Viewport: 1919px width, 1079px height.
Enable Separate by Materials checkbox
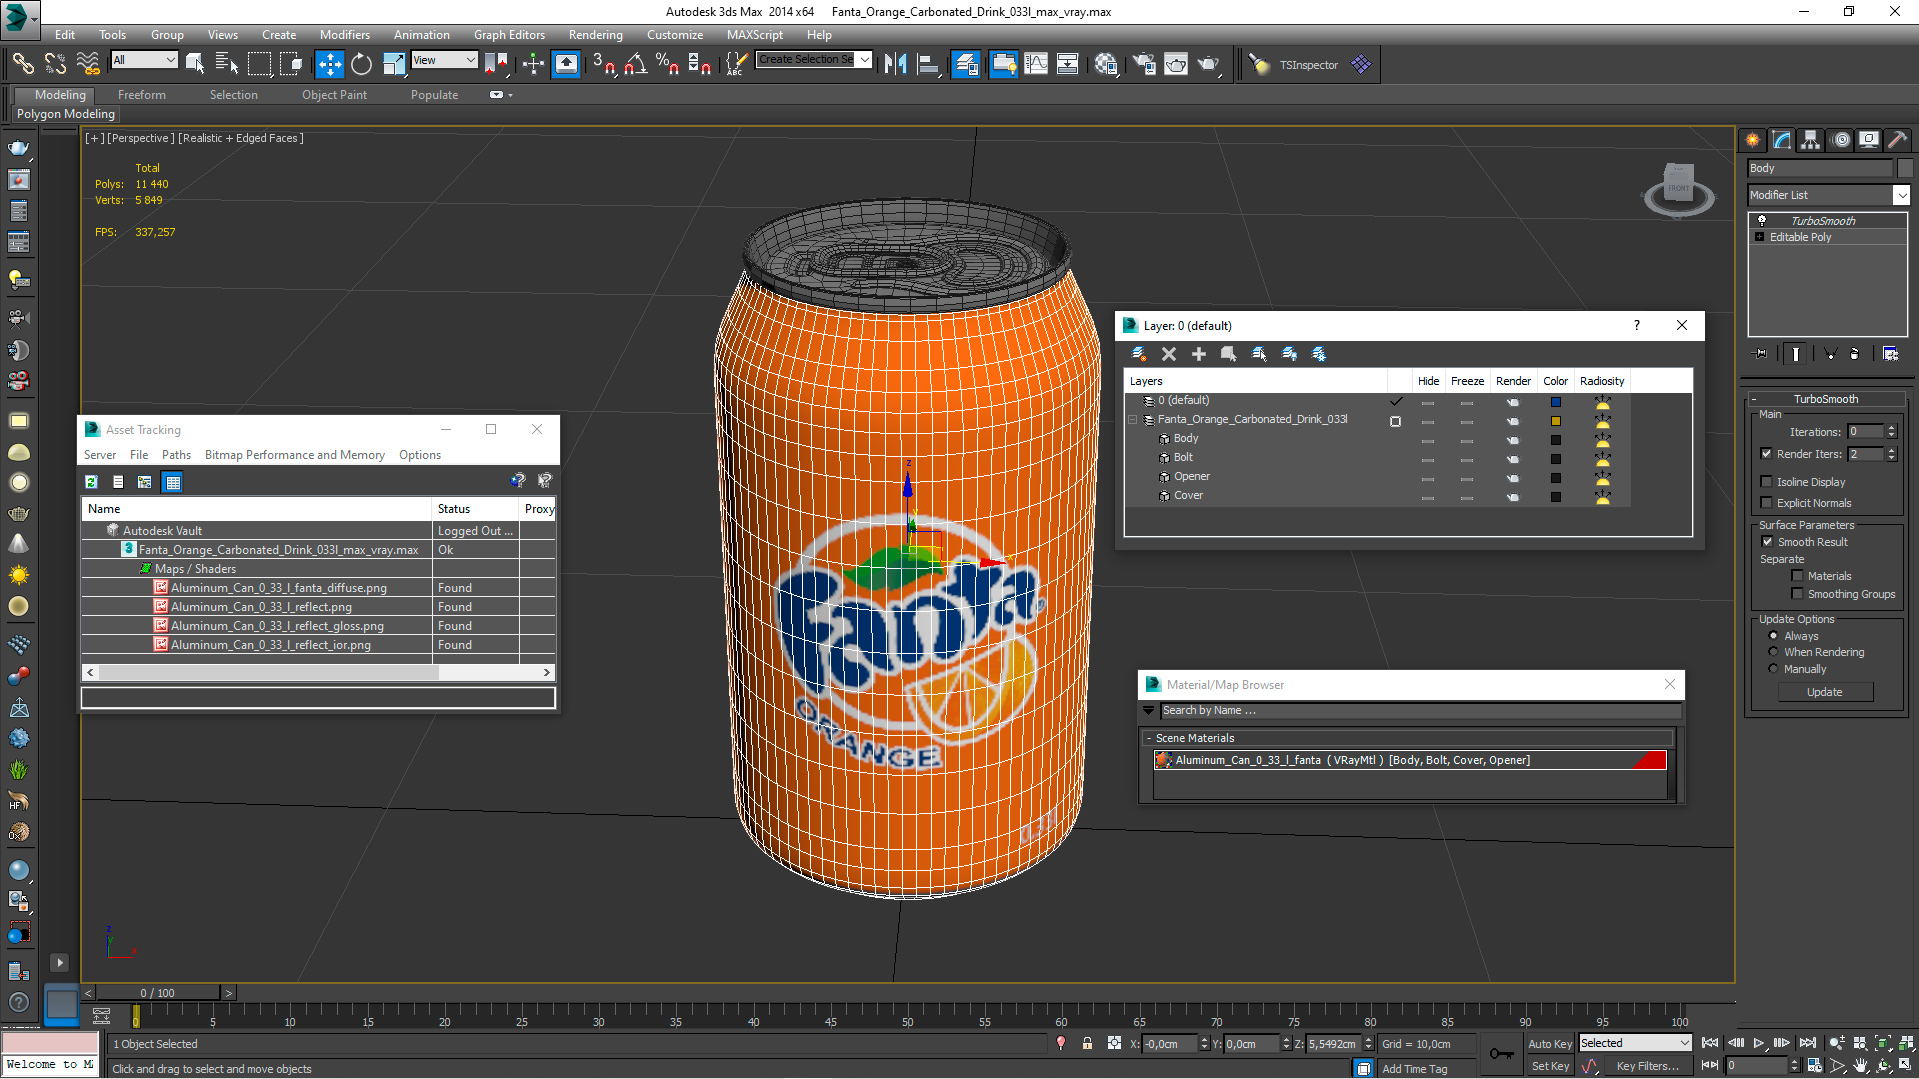[1797, 576]
